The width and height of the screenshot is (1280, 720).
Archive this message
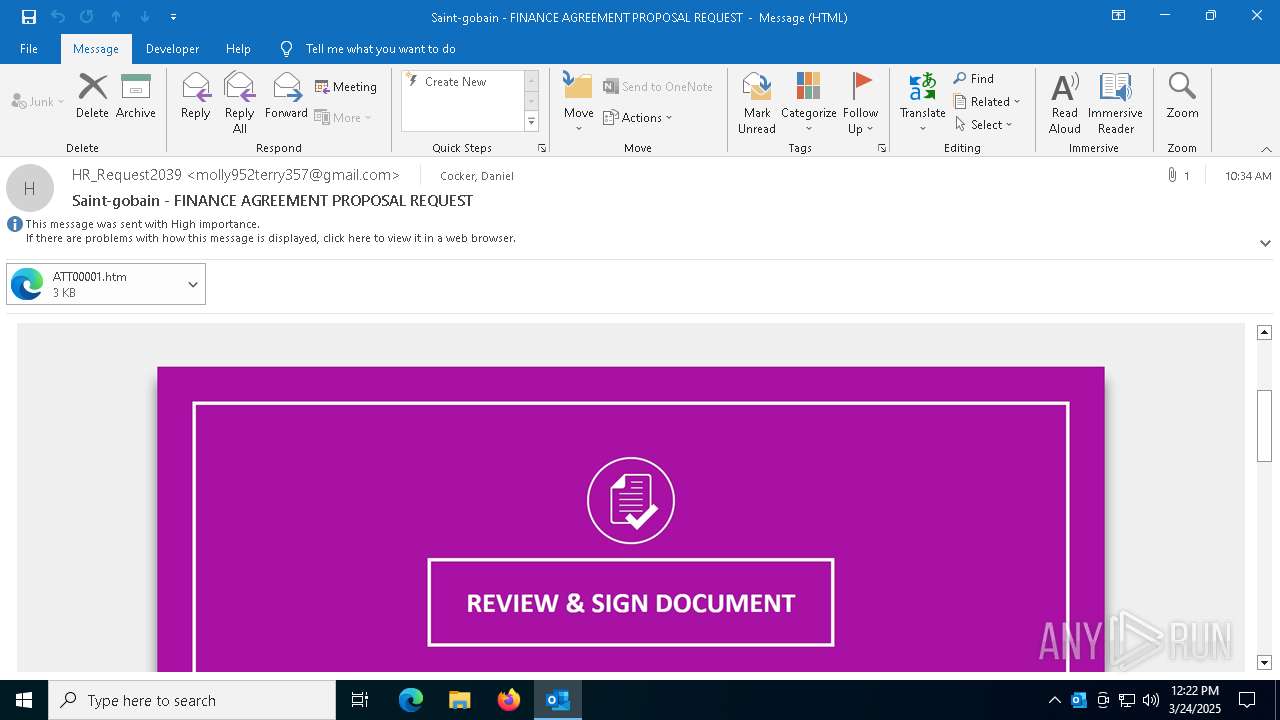[136, 96]
